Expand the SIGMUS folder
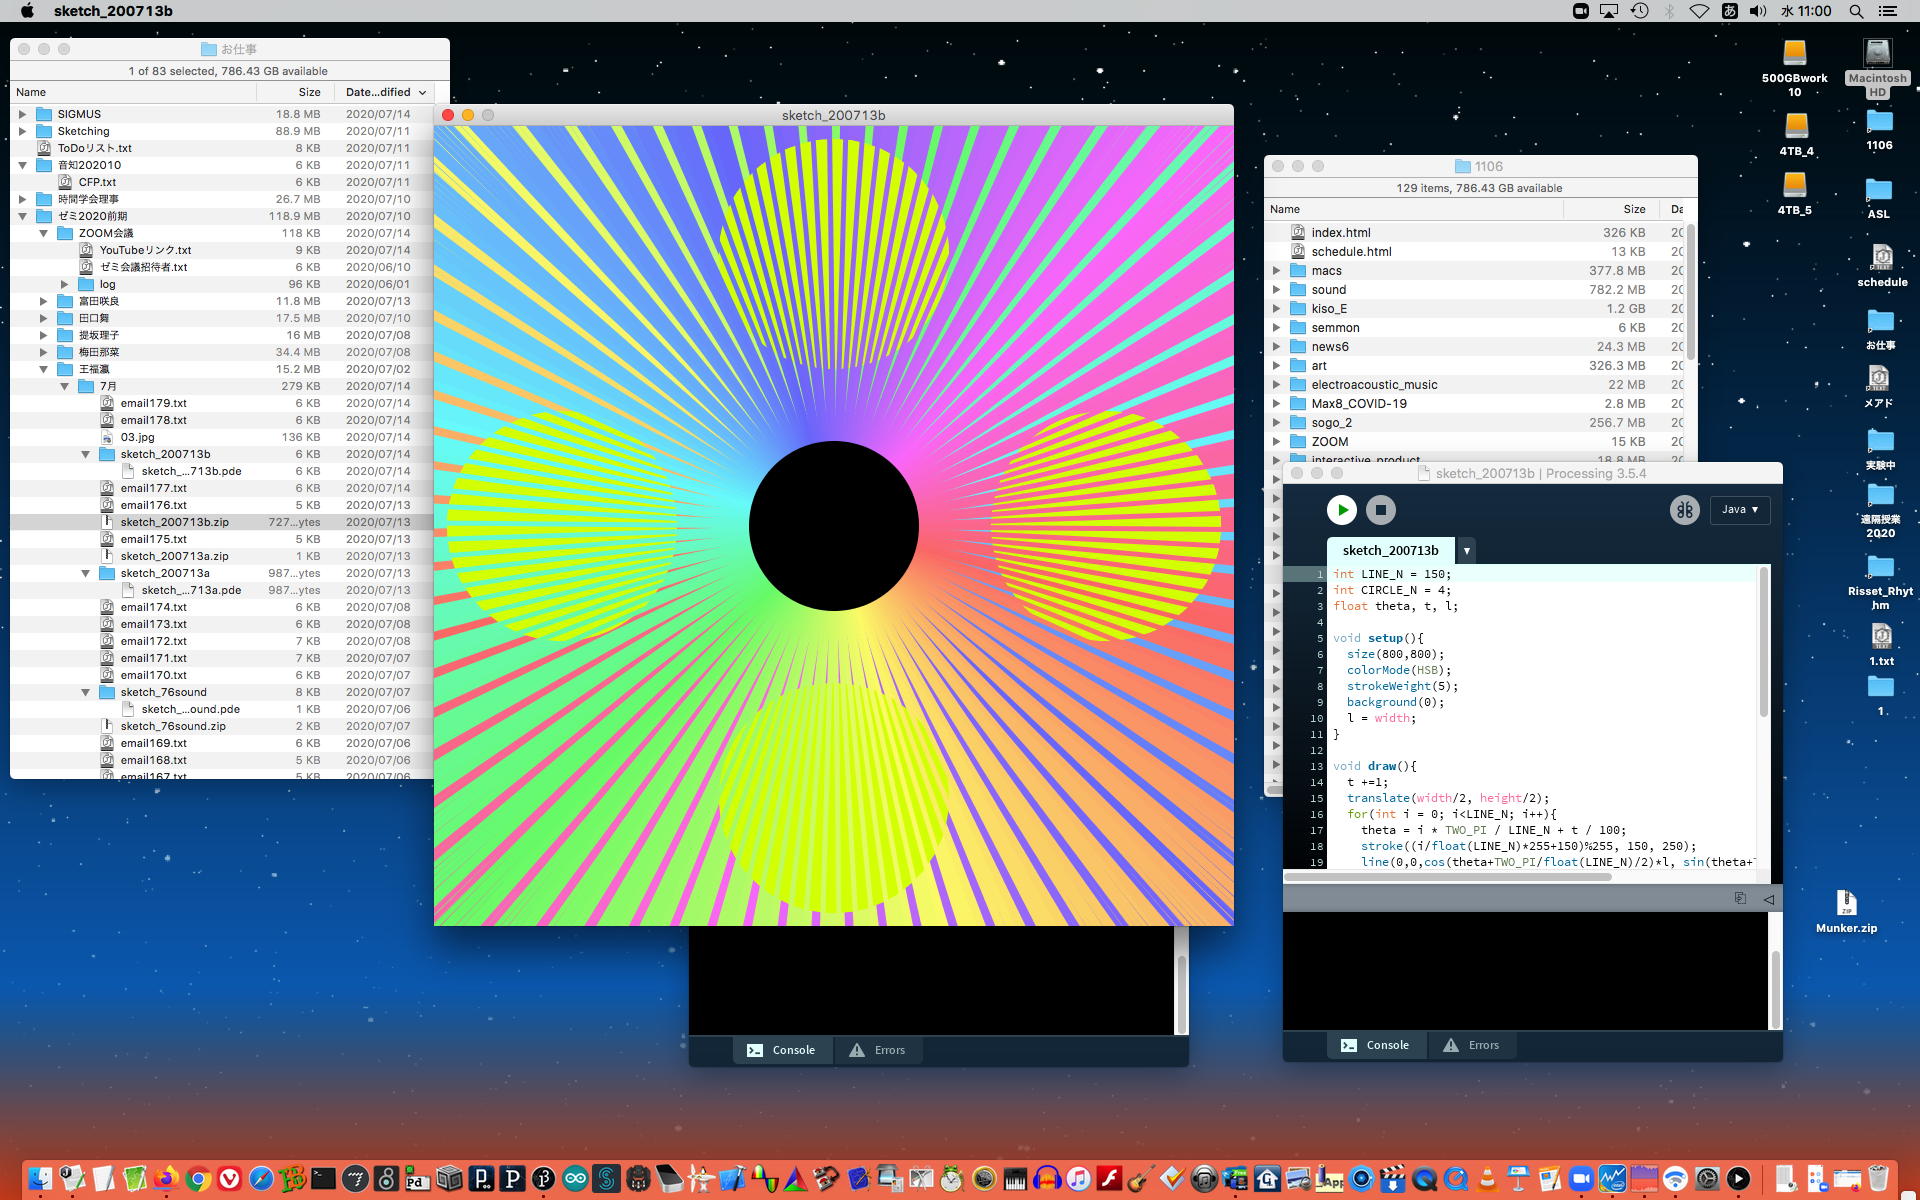Image resolution: width=1920 pixels, height=1200 pixels. (x=23, y=114)
